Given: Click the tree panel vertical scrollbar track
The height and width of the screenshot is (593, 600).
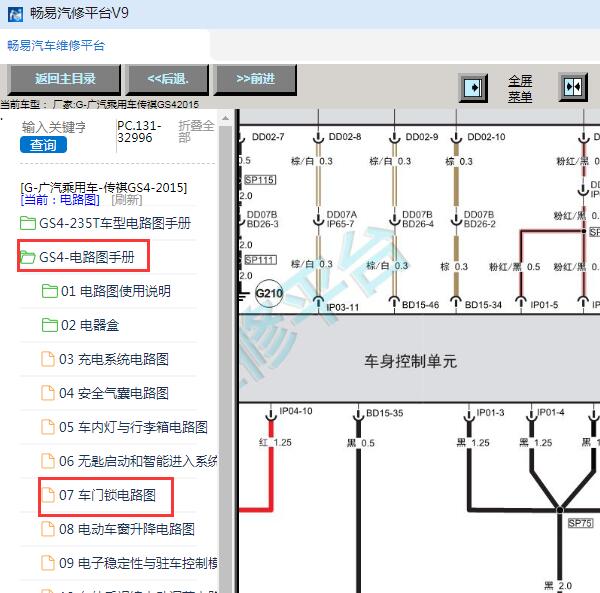Looking at the screenshot, I should 225,360.
